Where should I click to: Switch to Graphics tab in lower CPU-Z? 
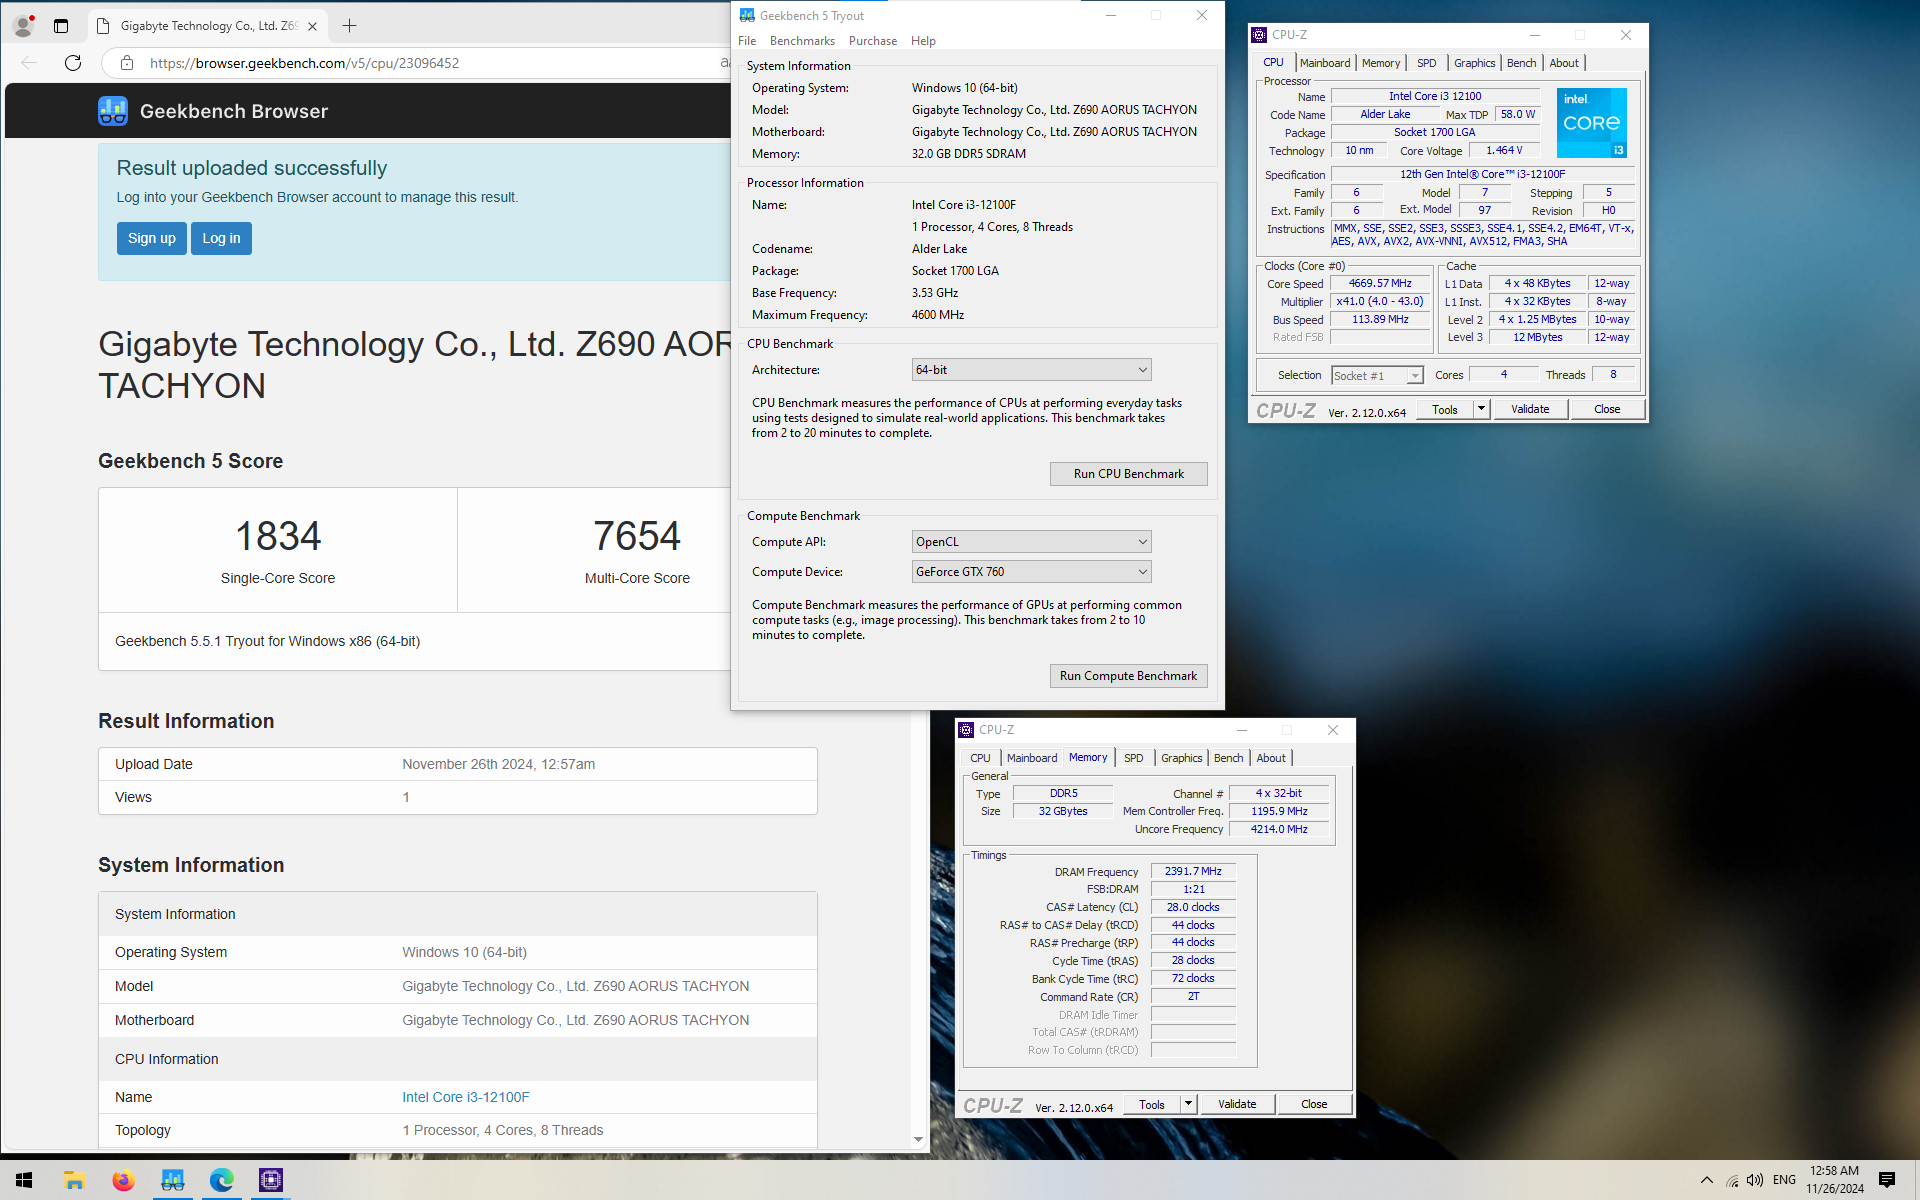pos(1182,758)
